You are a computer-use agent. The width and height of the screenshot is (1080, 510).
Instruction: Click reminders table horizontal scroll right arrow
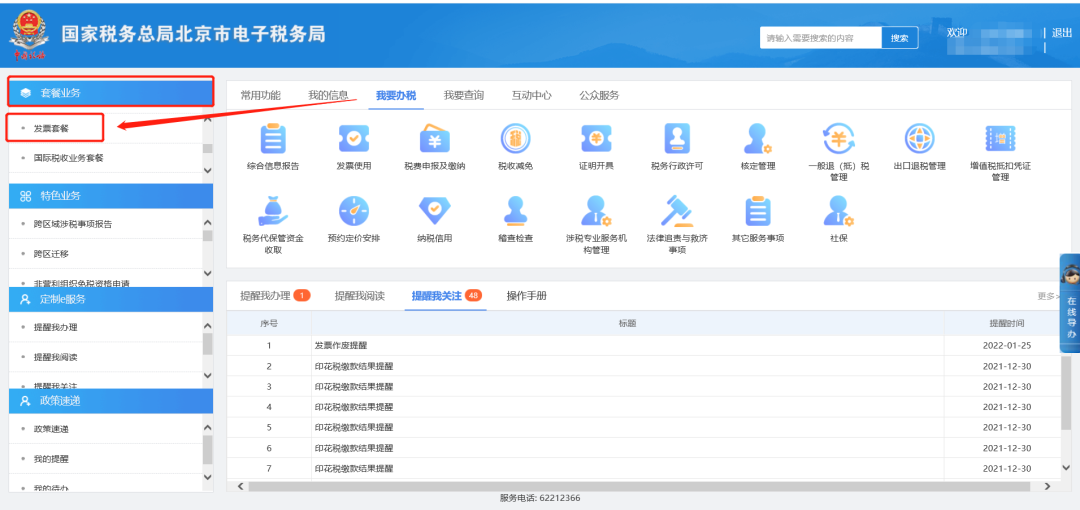pos(1047,487)
